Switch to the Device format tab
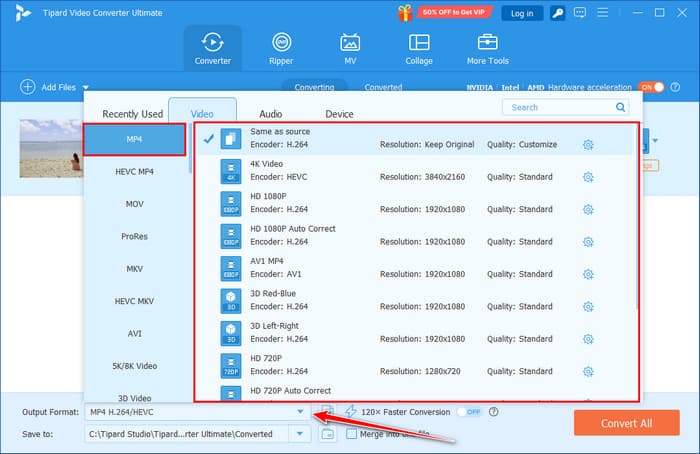The width and height of the screenshot is (700, 454). coord(339,114)
